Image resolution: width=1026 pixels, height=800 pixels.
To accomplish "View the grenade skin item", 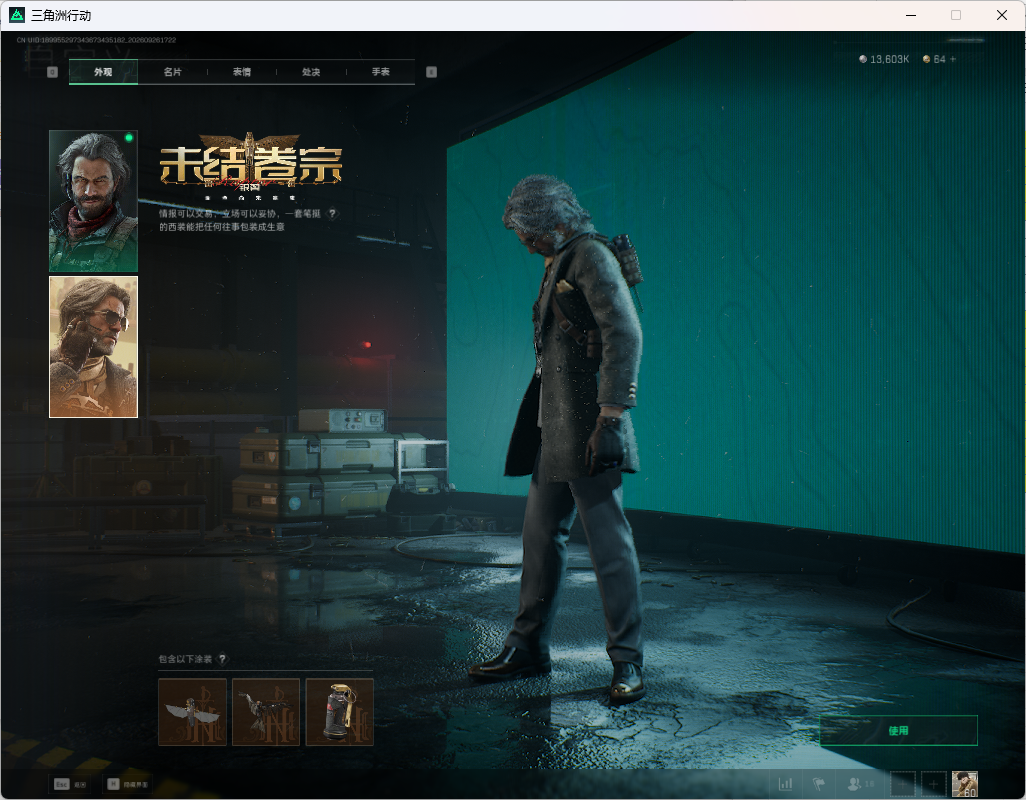I will click(x=340, y=712).
